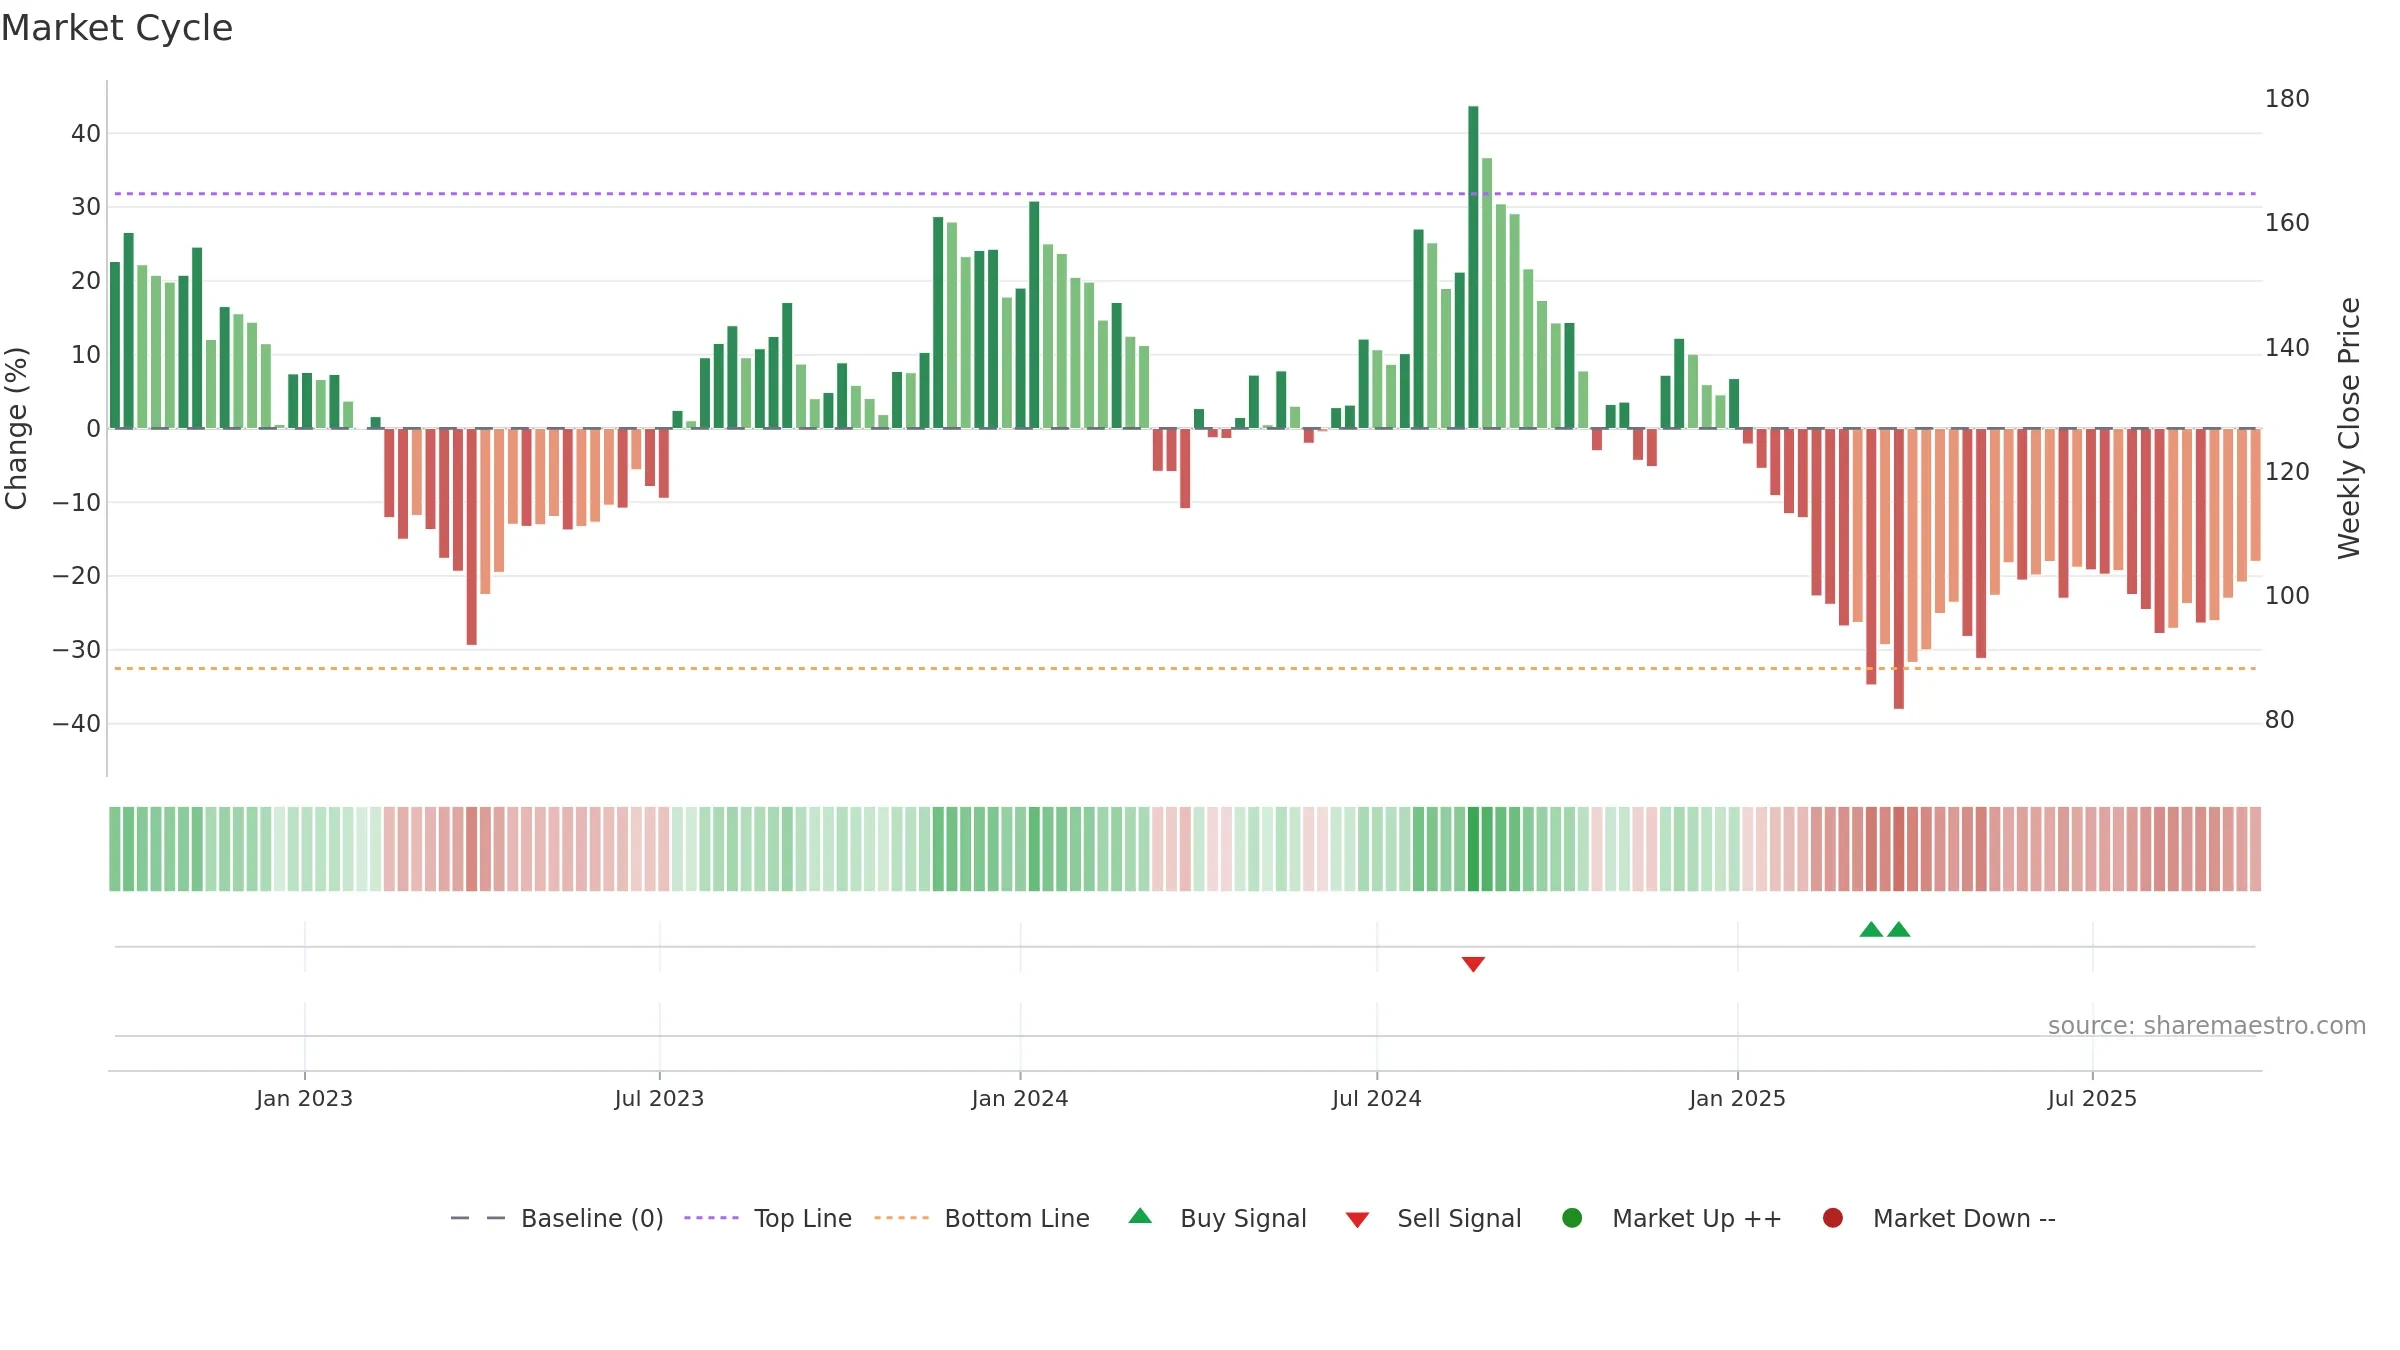
Task: Click the Jan 2023 axis label
Action: [x=304, y=1098]
